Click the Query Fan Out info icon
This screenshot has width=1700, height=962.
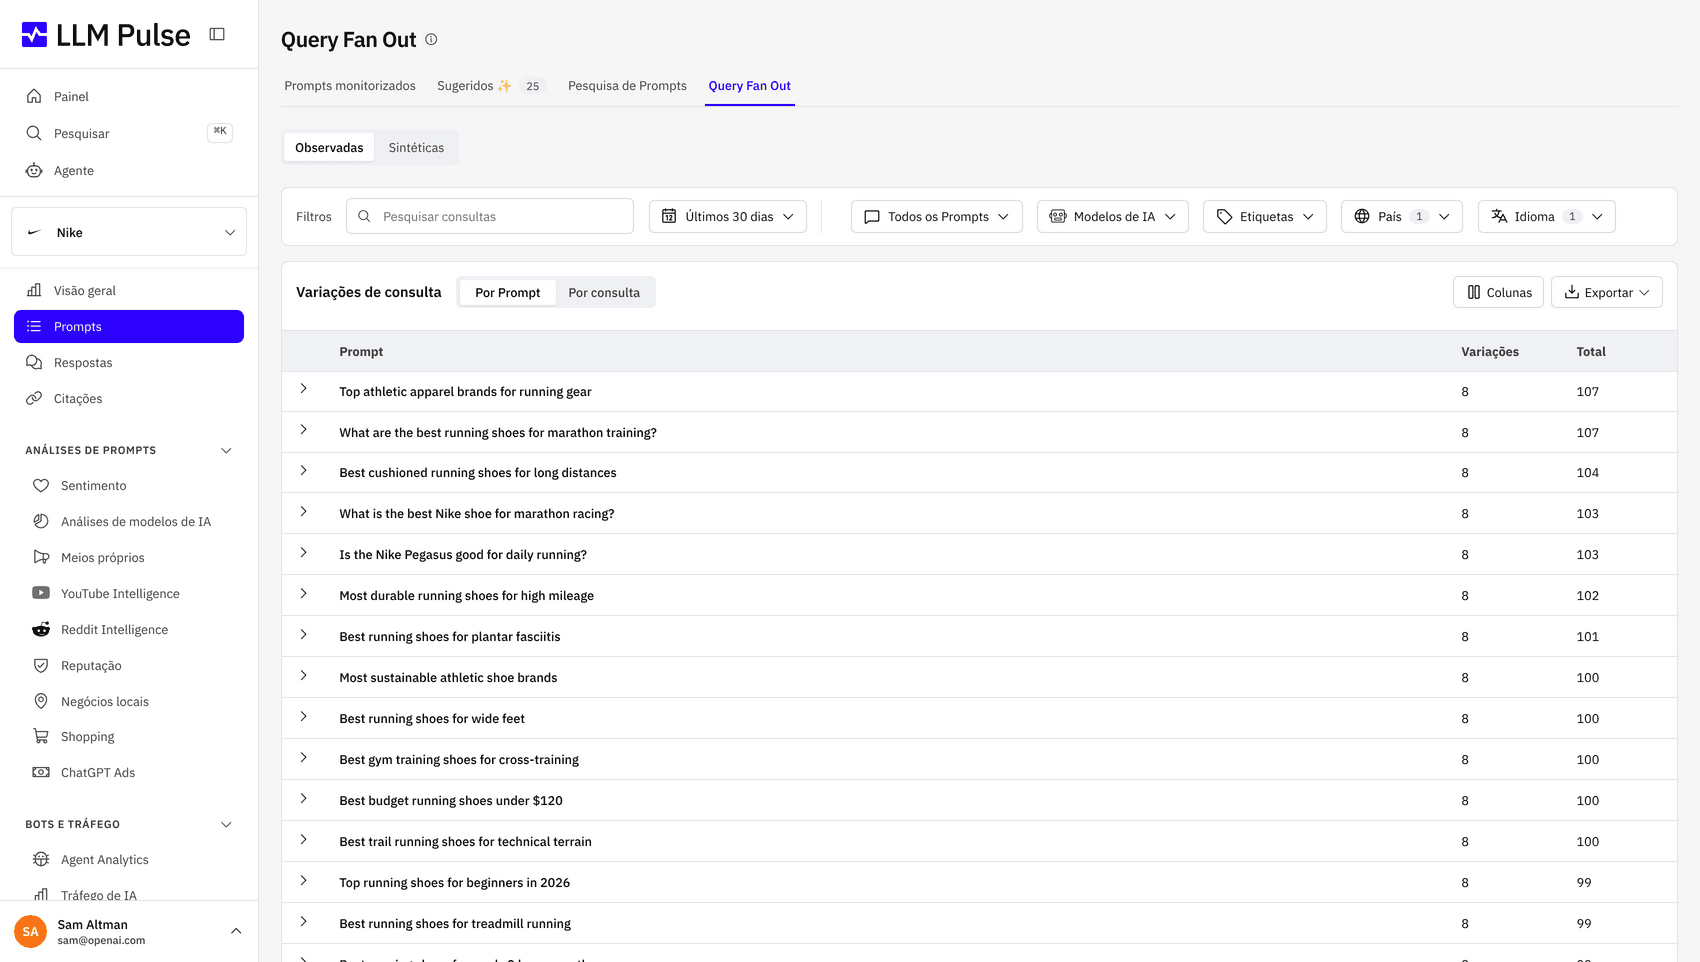pos(431,40)
